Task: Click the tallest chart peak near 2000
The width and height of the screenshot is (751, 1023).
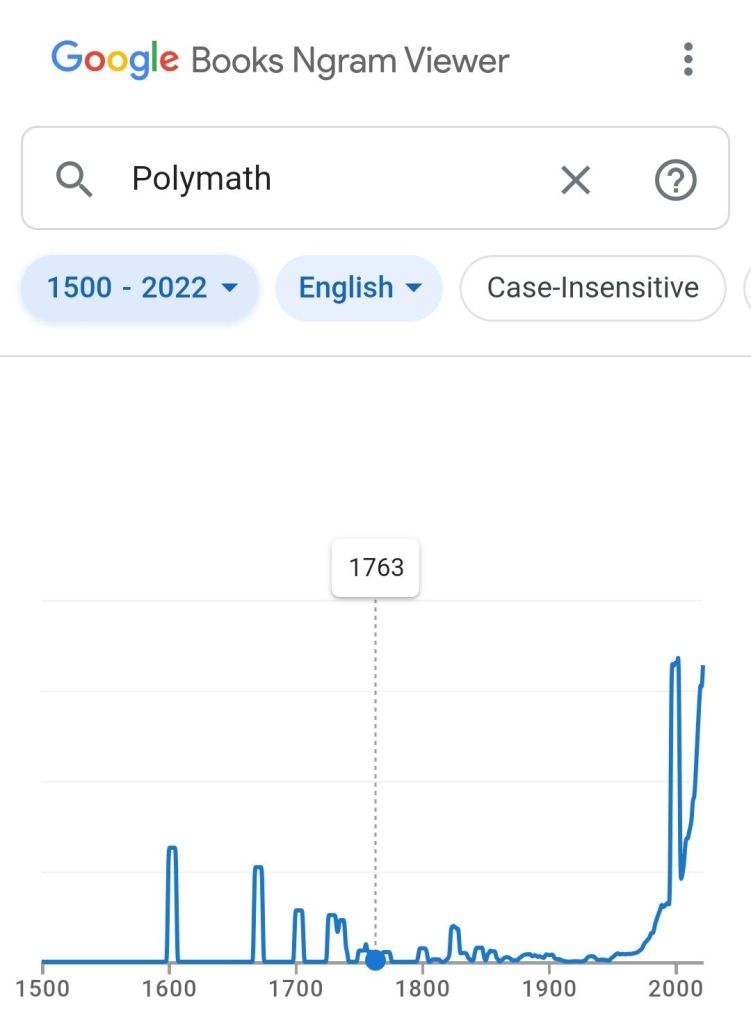Action: [x=676, y=661]
